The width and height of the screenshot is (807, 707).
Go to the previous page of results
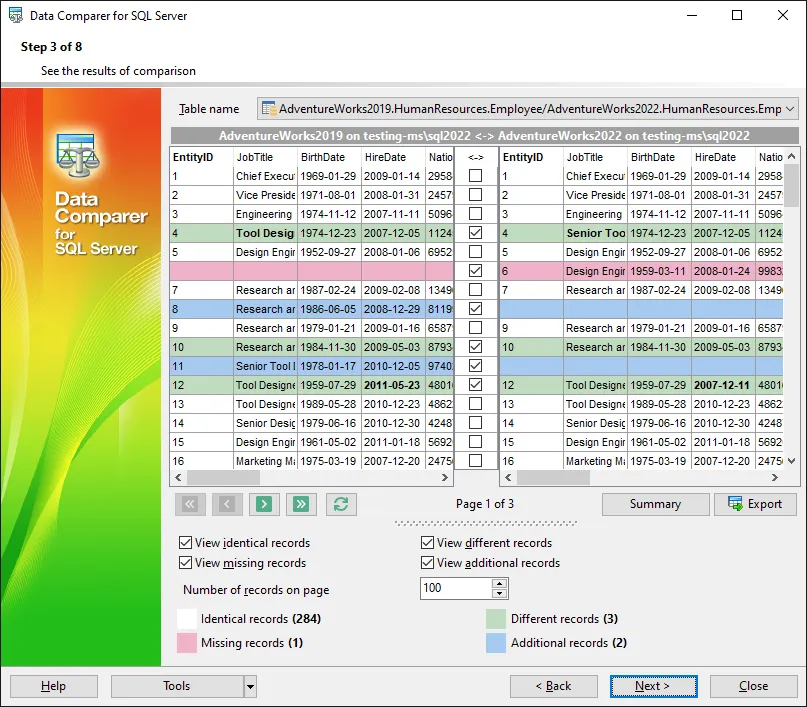coord(226,504)
